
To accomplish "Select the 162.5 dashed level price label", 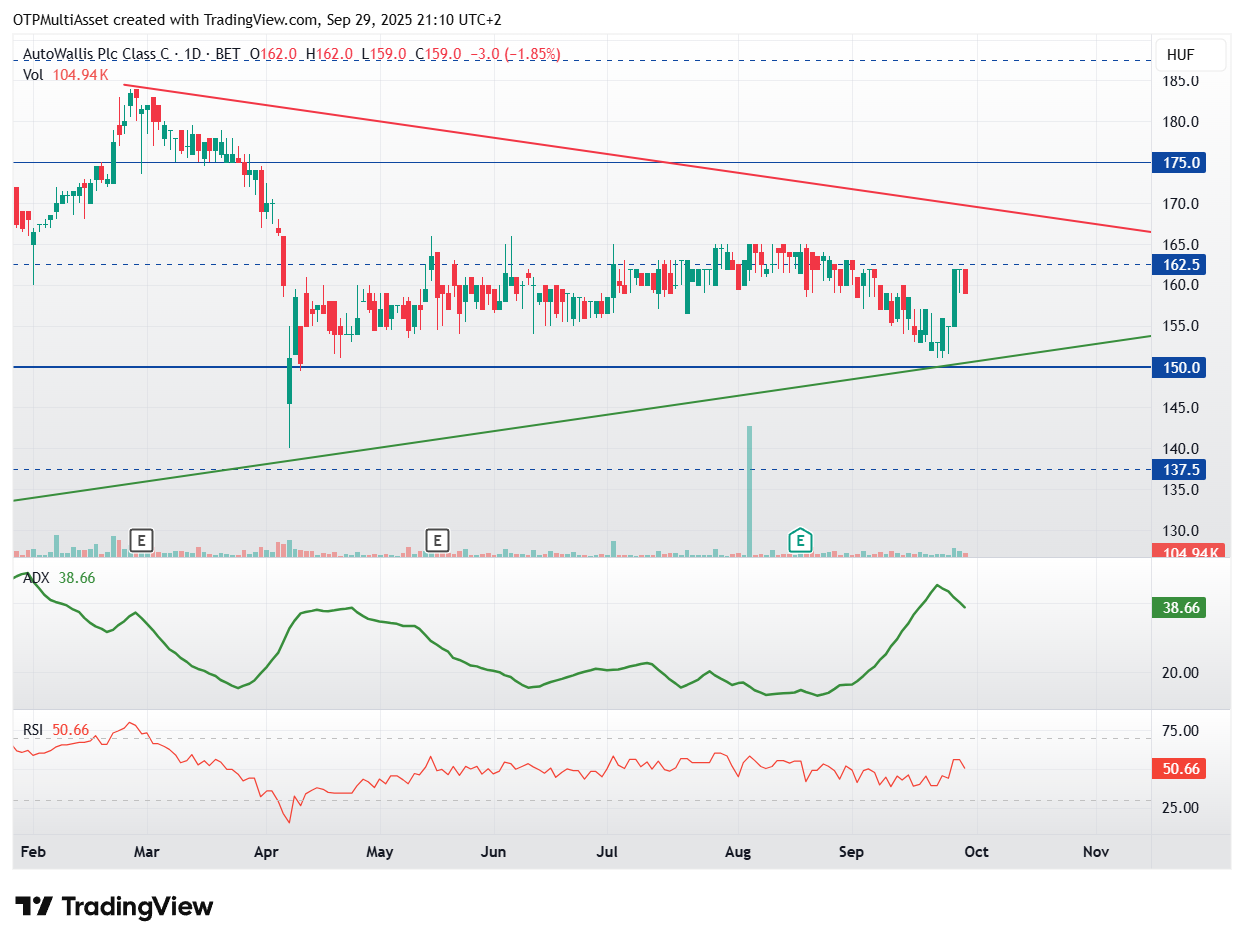I will (x=1179, y=265).
